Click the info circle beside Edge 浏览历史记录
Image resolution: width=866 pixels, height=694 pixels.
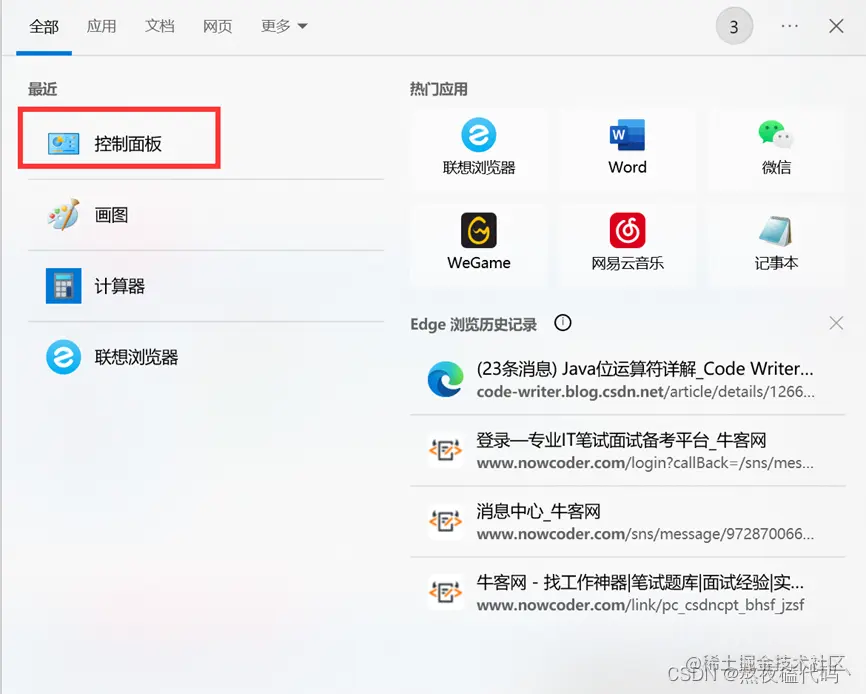pyautogui.click(x=562, y=322)
